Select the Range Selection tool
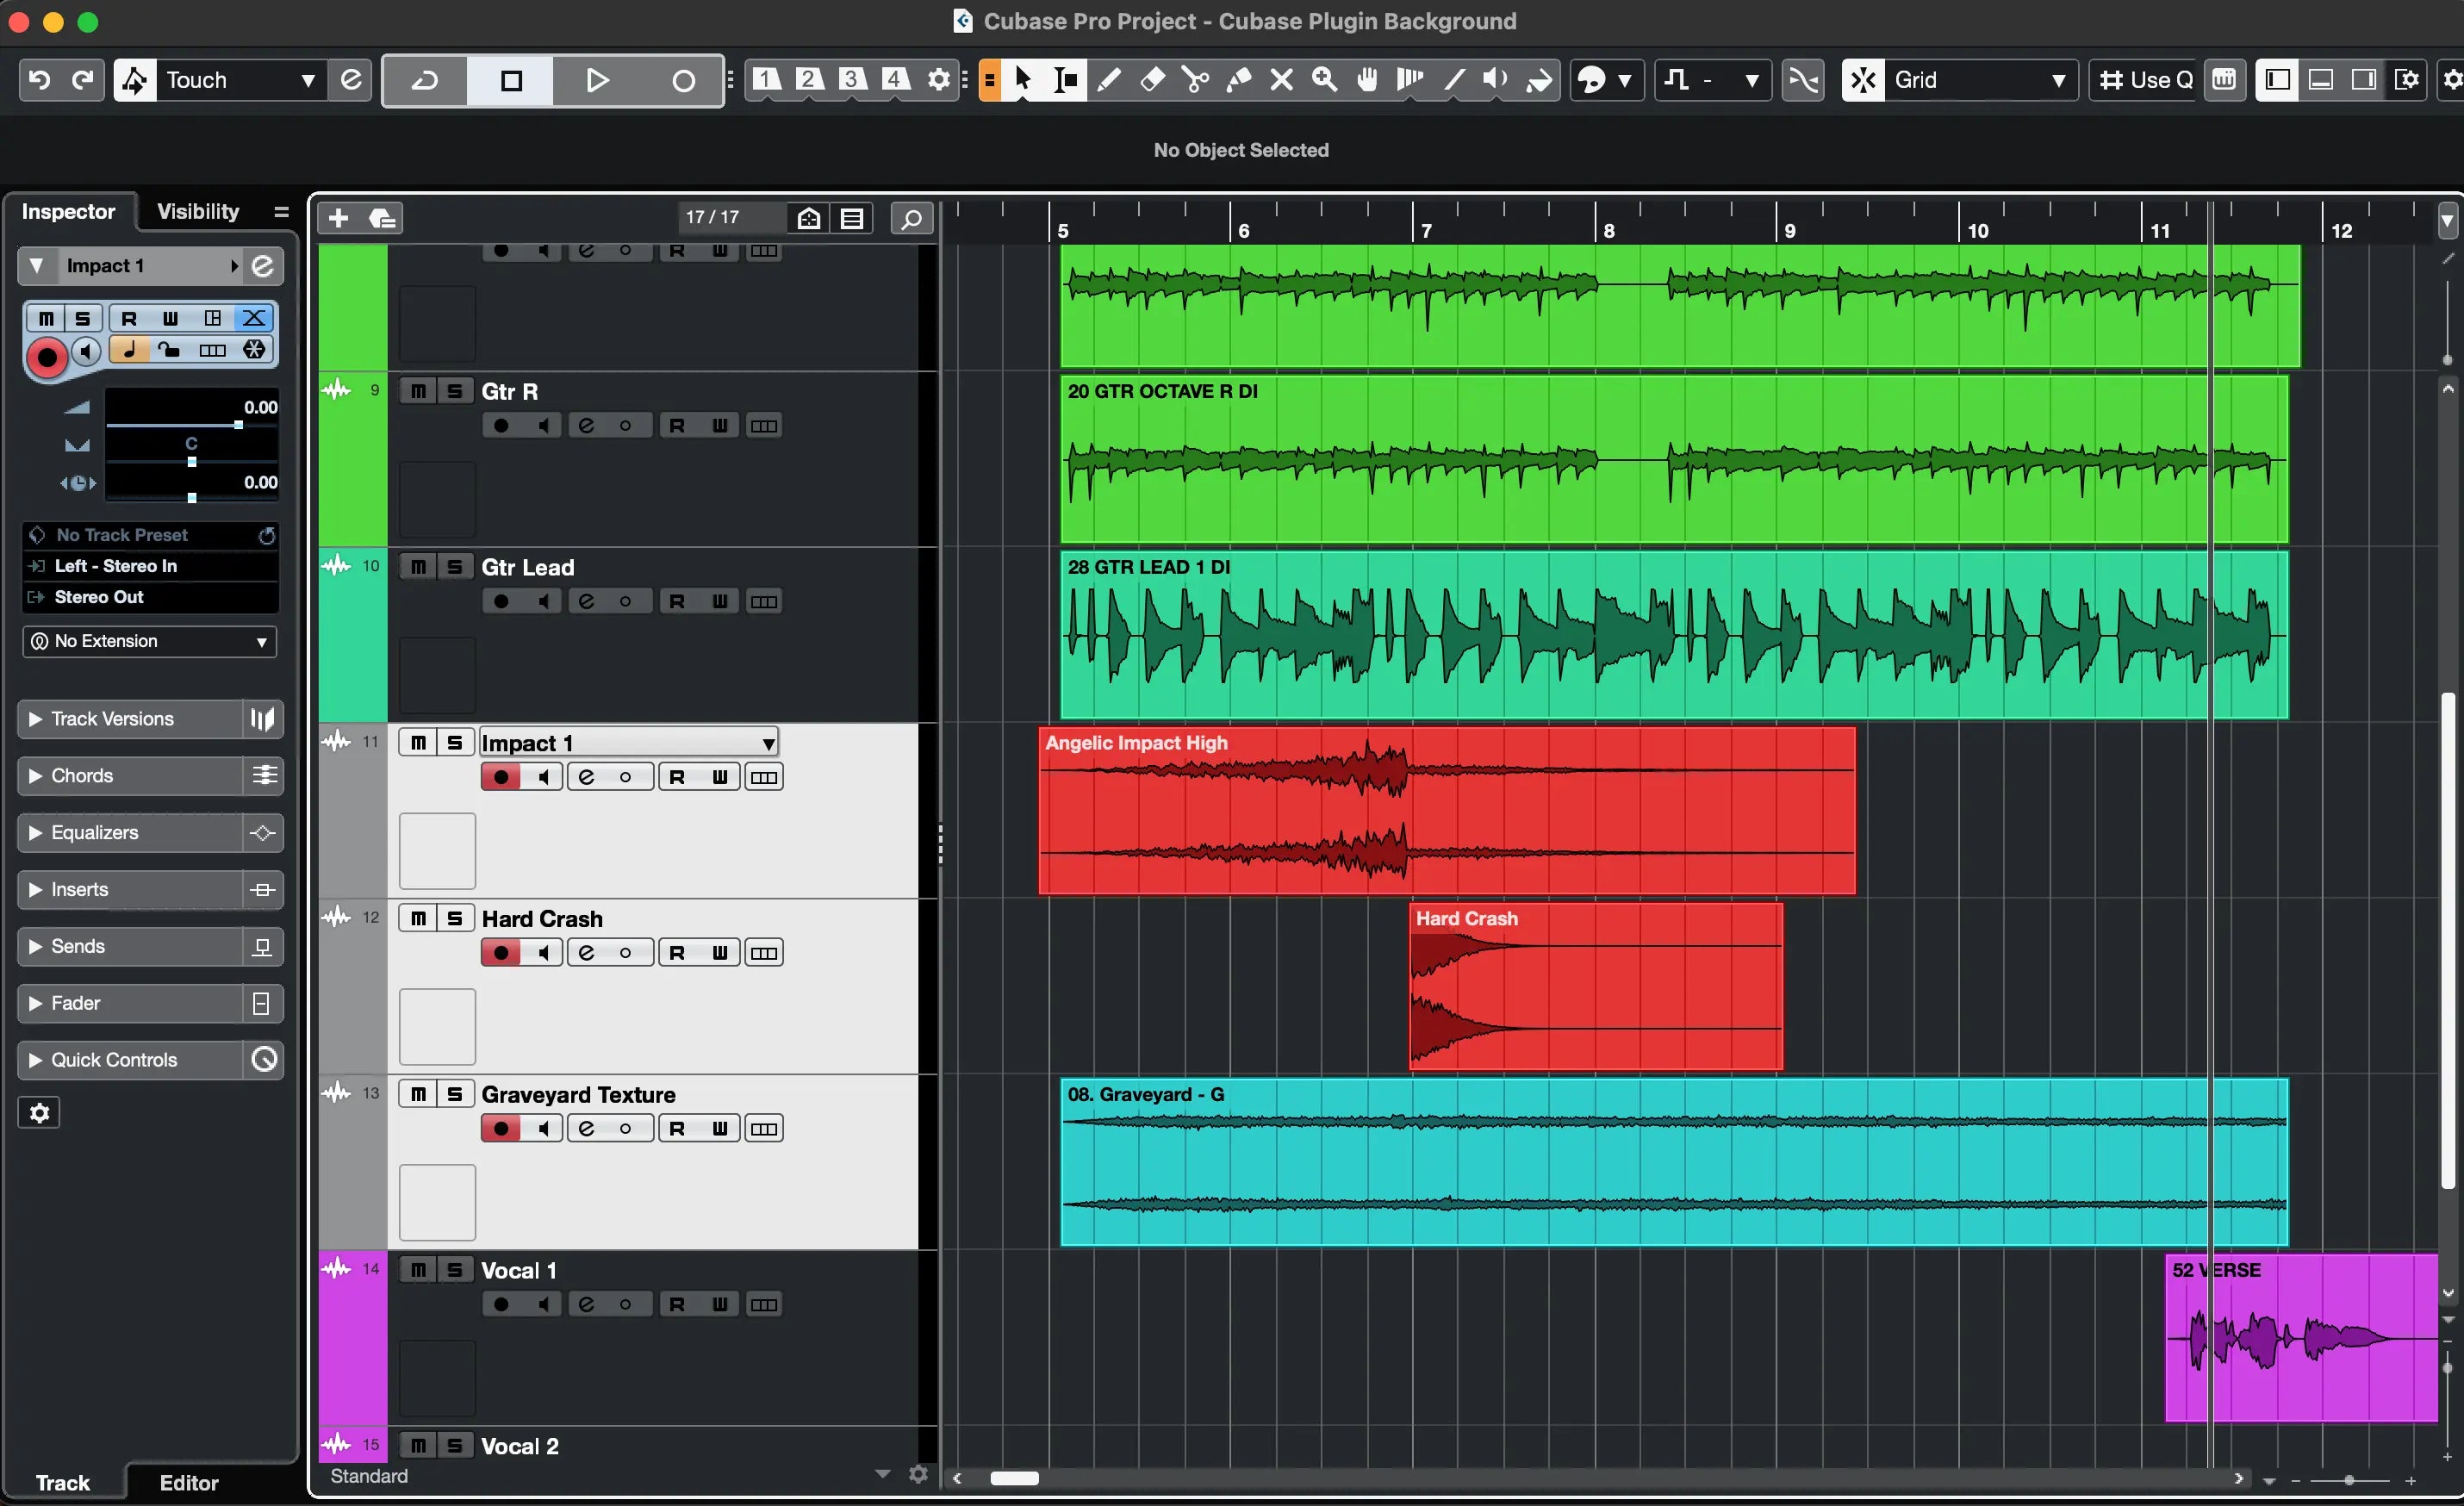 [1063, 80]
